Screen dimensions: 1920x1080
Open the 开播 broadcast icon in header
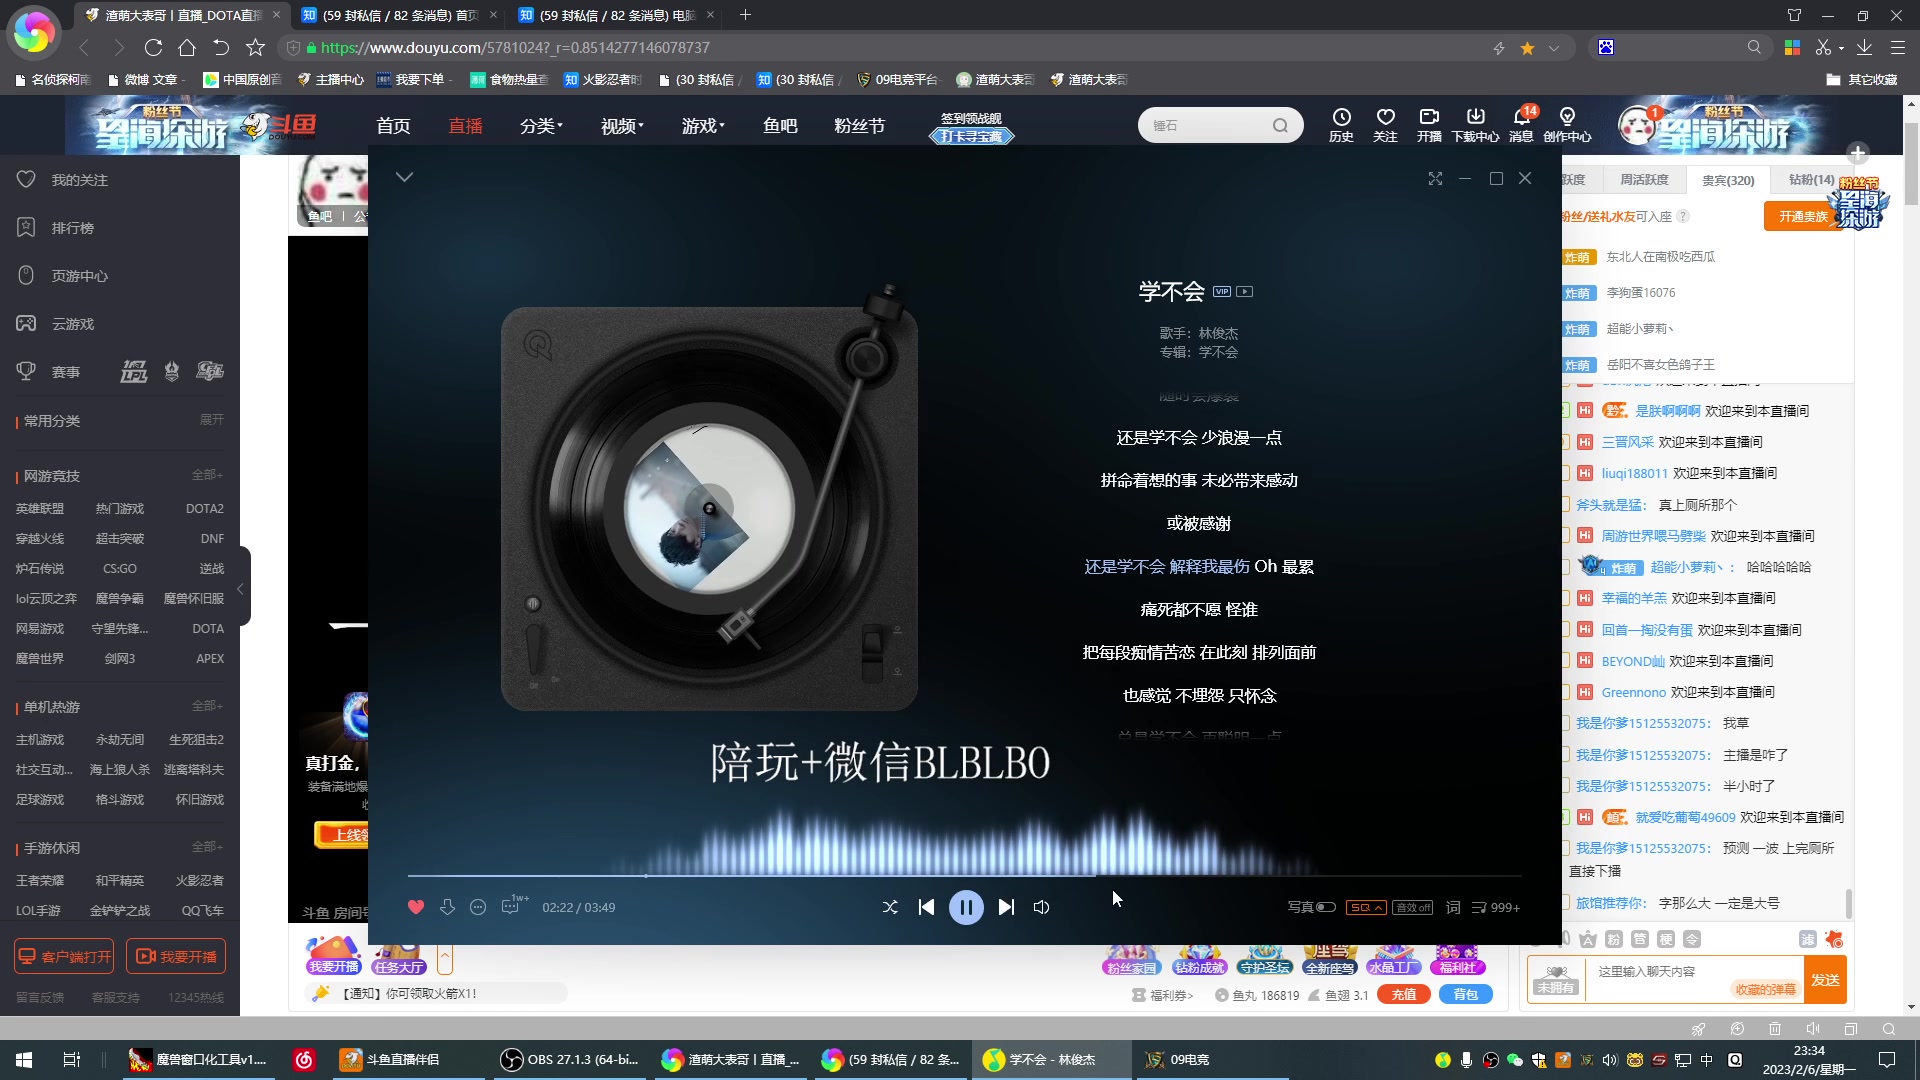pyautogui.click(x=1429, y=125)
